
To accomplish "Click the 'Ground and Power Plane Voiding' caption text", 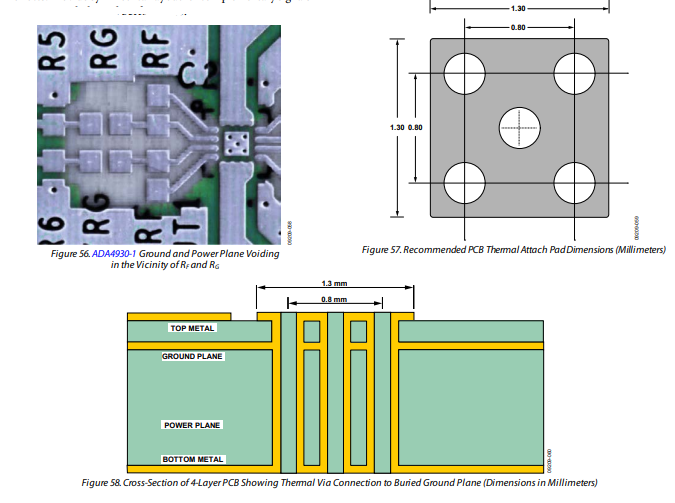I will [x=209, y=254].
